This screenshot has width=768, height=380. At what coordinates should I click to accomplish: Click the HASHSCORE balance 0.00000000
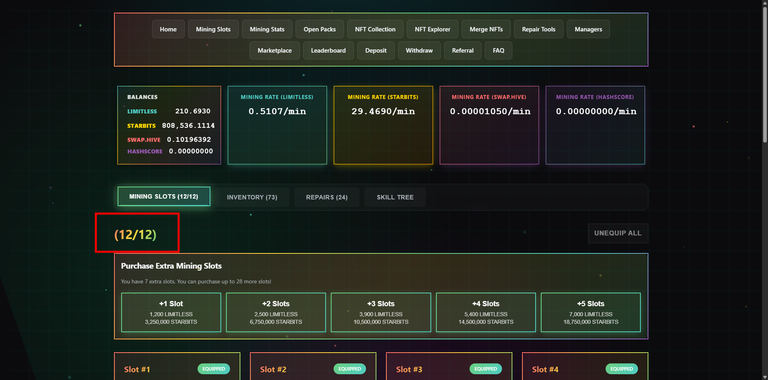[x=191, y=151]
